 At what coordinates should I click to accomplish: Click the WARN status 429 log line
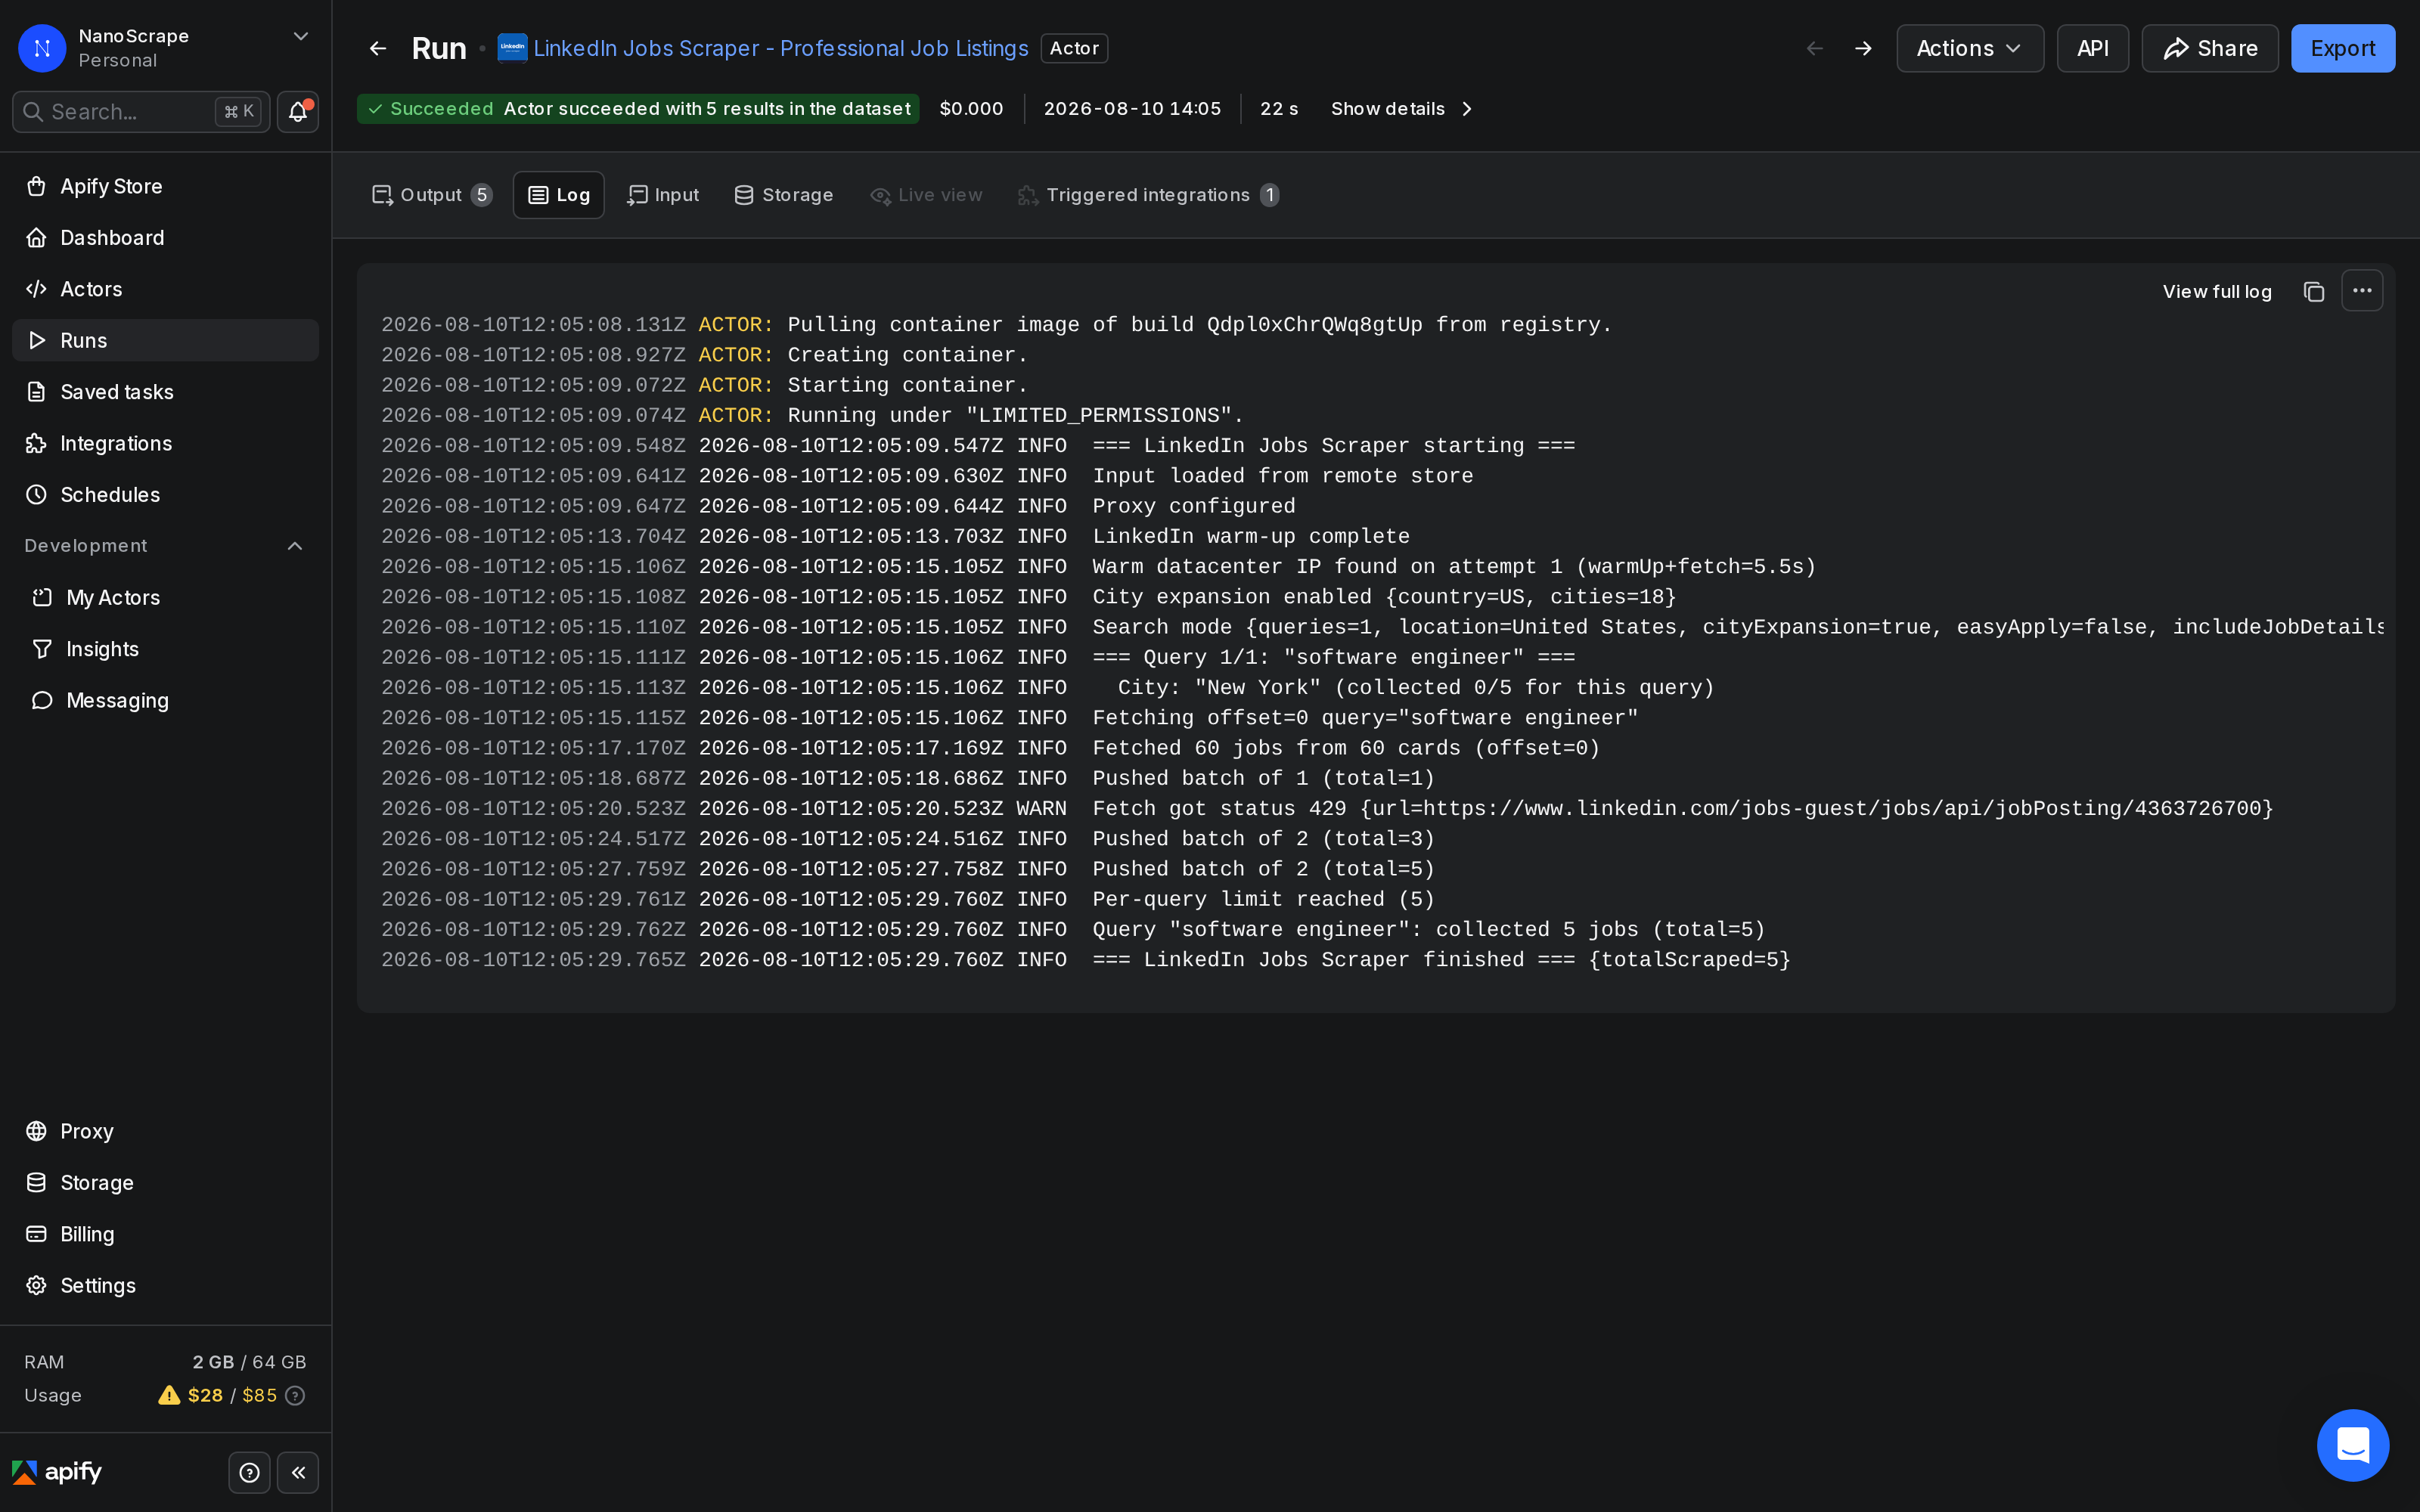[x=1327, y=809]
